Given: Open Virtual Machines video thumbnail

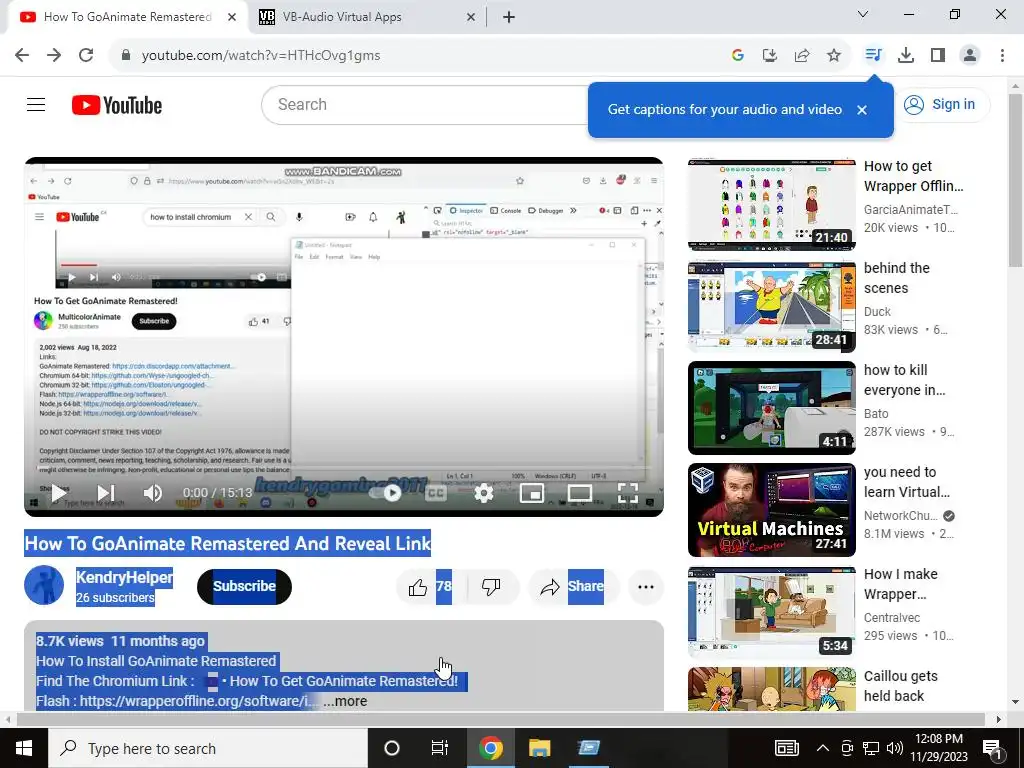Looking at the screenshot, I should 772,510.
